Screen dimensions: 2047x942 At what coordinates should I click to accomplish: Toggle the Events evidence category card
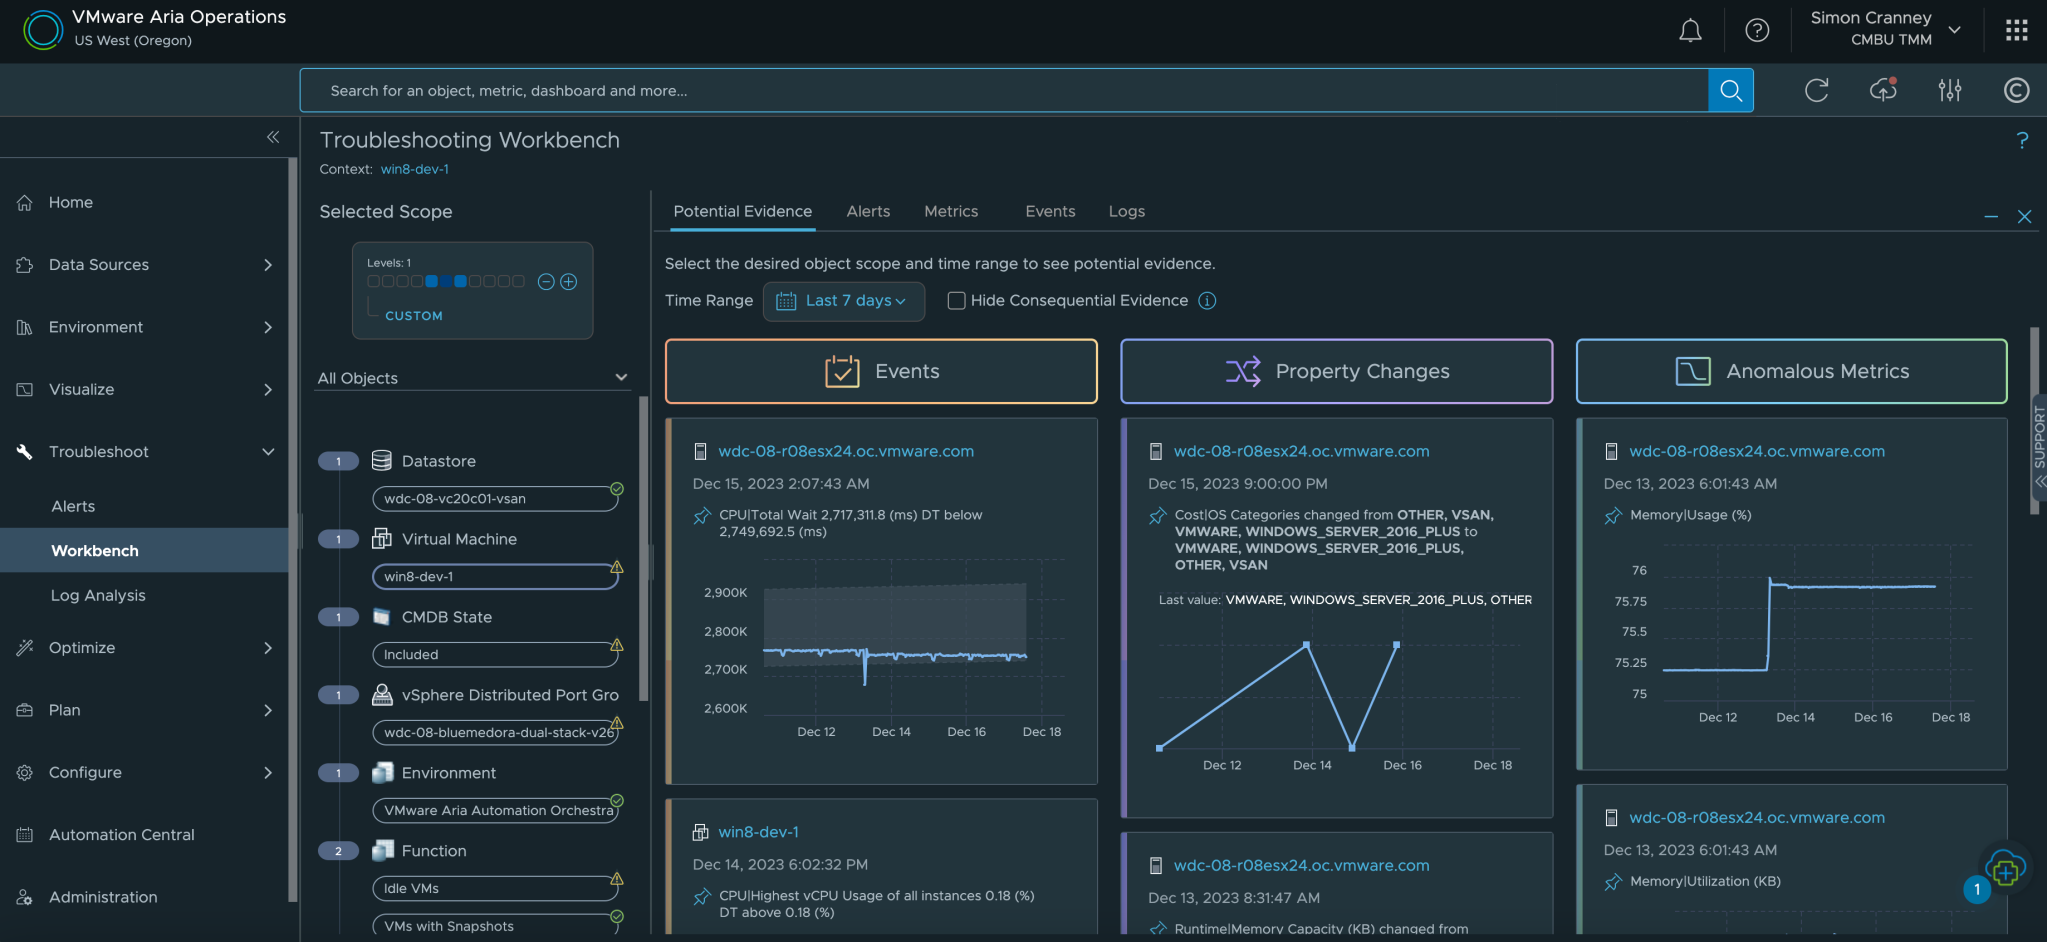[880, 371]
